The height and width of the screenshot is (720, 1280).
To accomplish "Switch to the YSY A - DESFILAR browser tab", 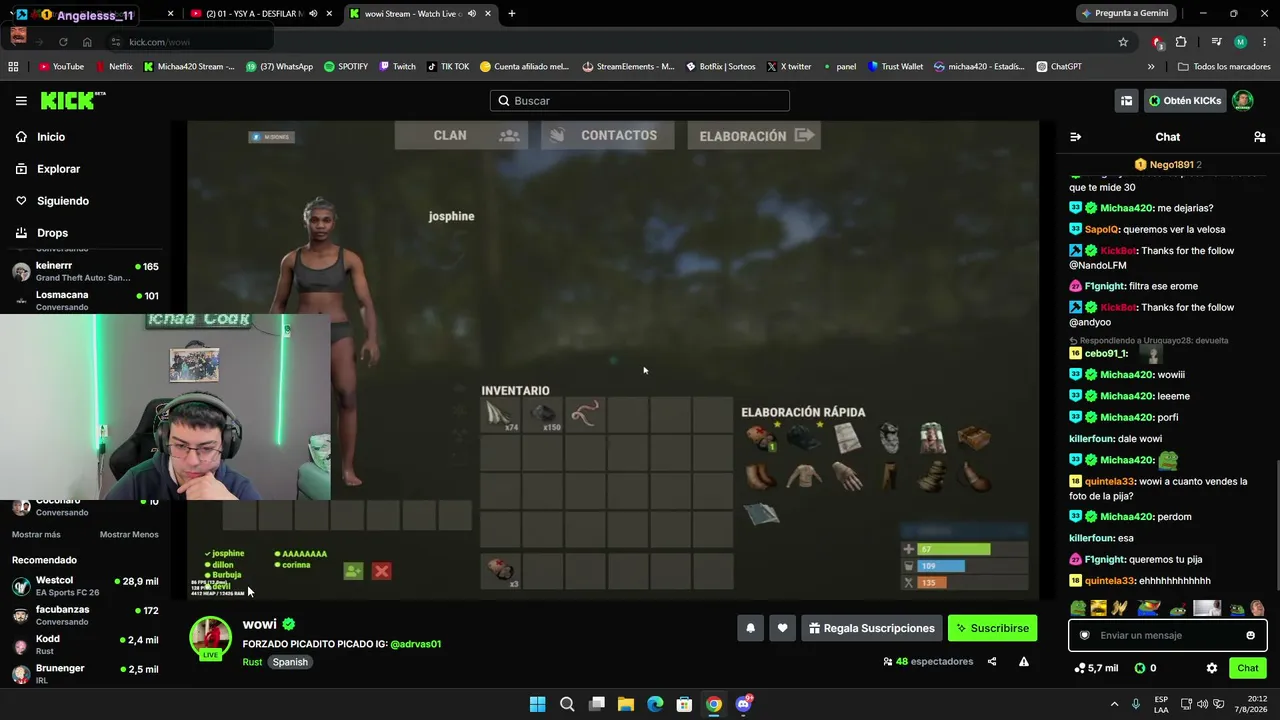I will [x=260, y=14].
